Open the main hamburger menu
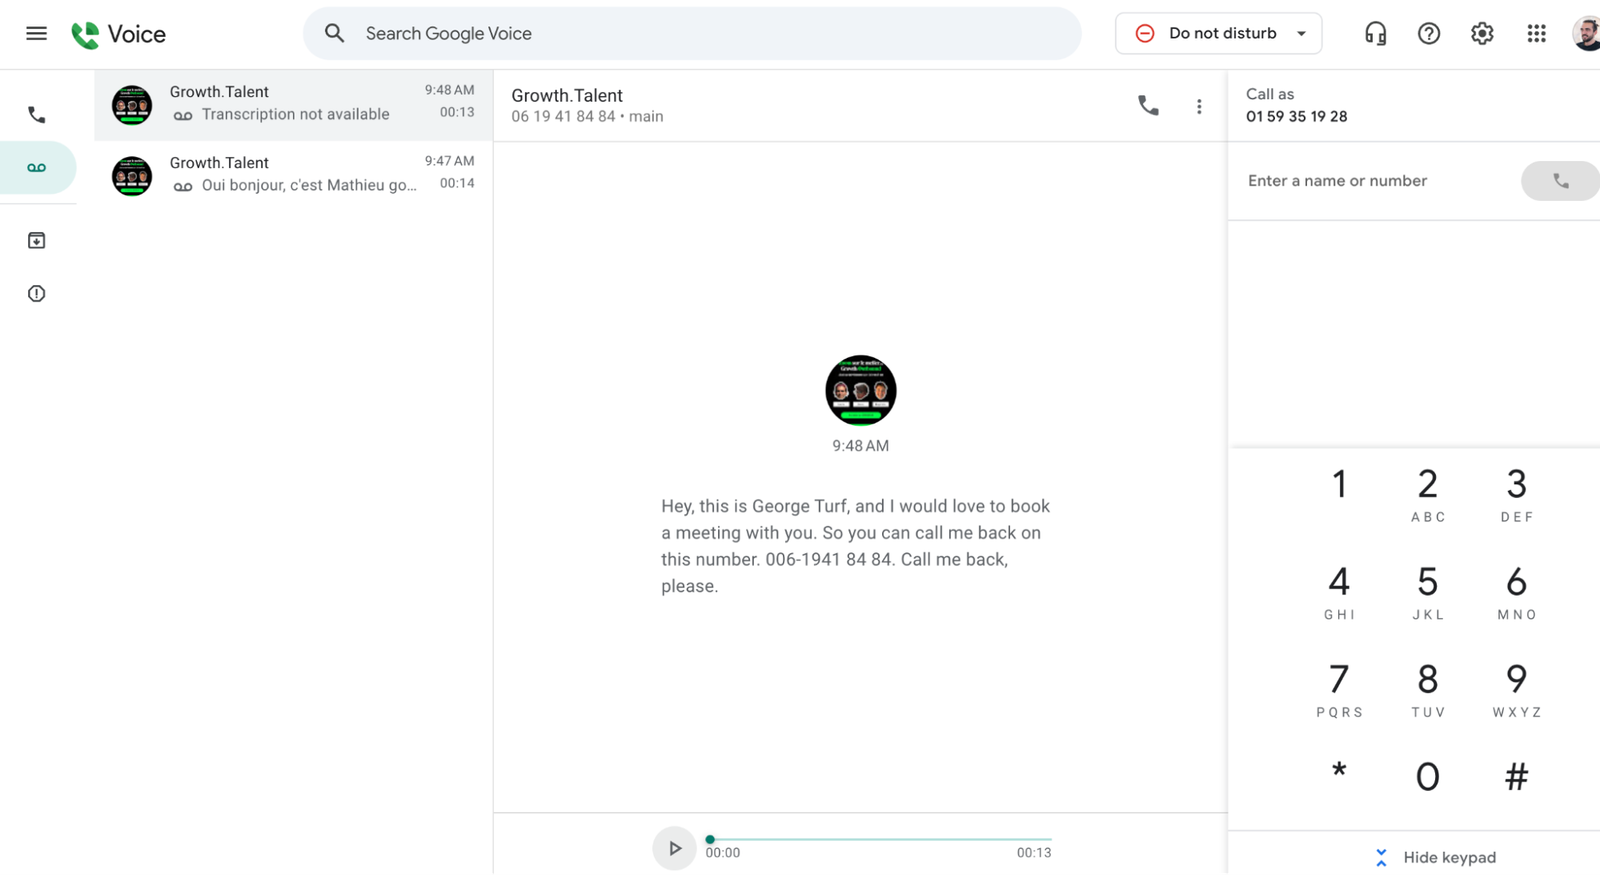This screenshot has height=875, width=1600. (36, 33)
